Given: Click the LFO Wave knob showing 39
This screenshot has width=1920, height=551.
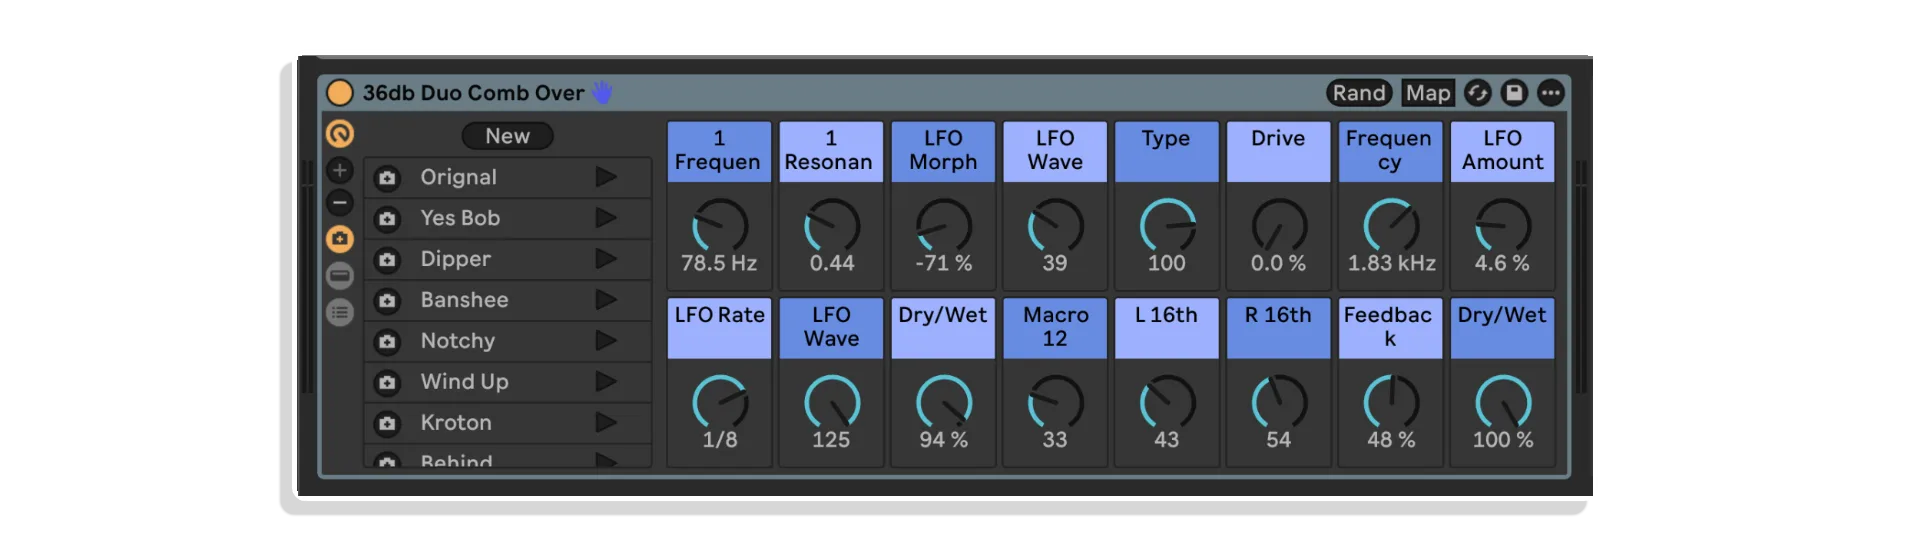Looking at the screenshot, I should point(1055,226).
